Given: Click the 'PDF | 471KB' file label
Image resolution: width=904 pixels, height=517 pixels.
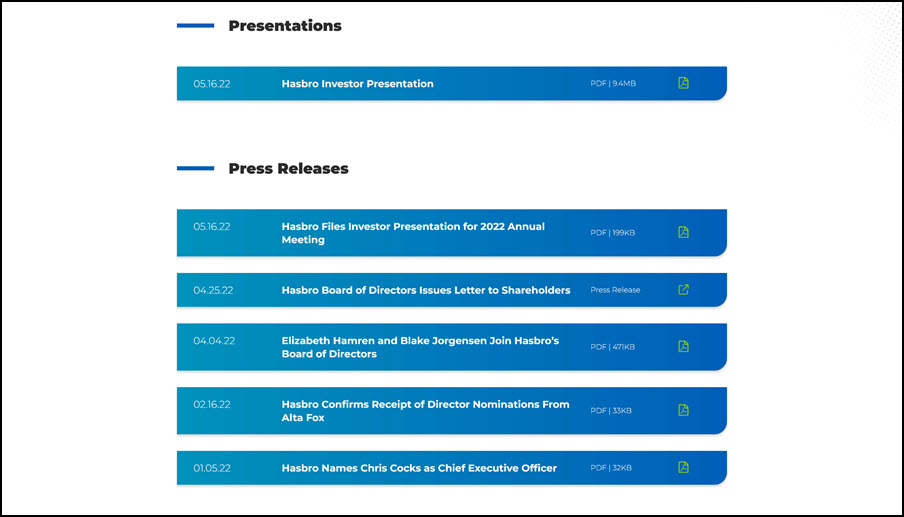Looking at the screenshot, I should tap(612, 347).
